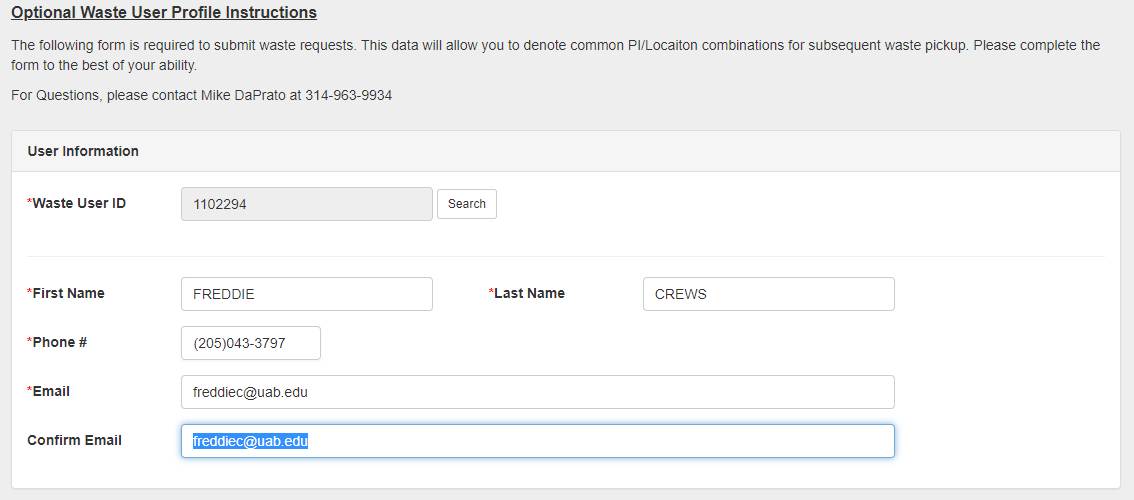
Task: Focus the Waste User ID field
Action: tap(306, 204)
